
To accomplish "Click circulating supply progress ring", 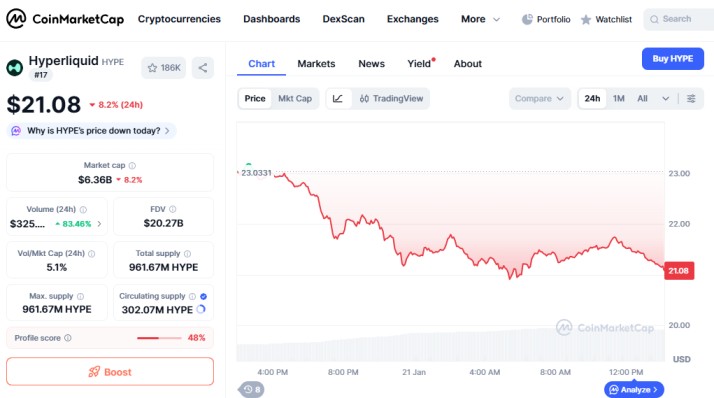I will tap(201, 309).
